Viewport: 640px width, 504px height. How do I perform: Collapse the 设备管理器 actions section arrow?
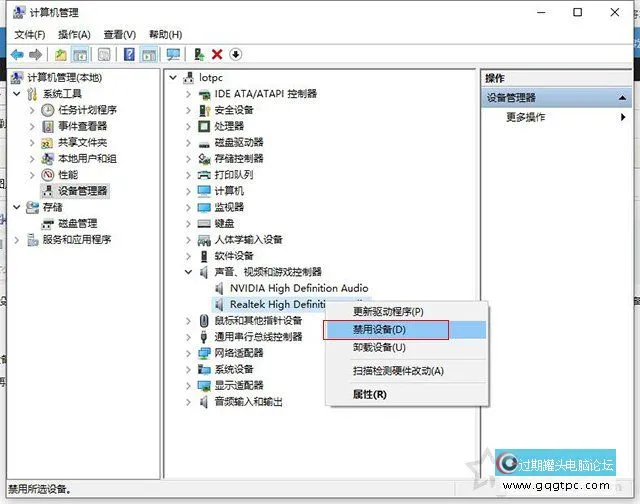coord(622,98)
